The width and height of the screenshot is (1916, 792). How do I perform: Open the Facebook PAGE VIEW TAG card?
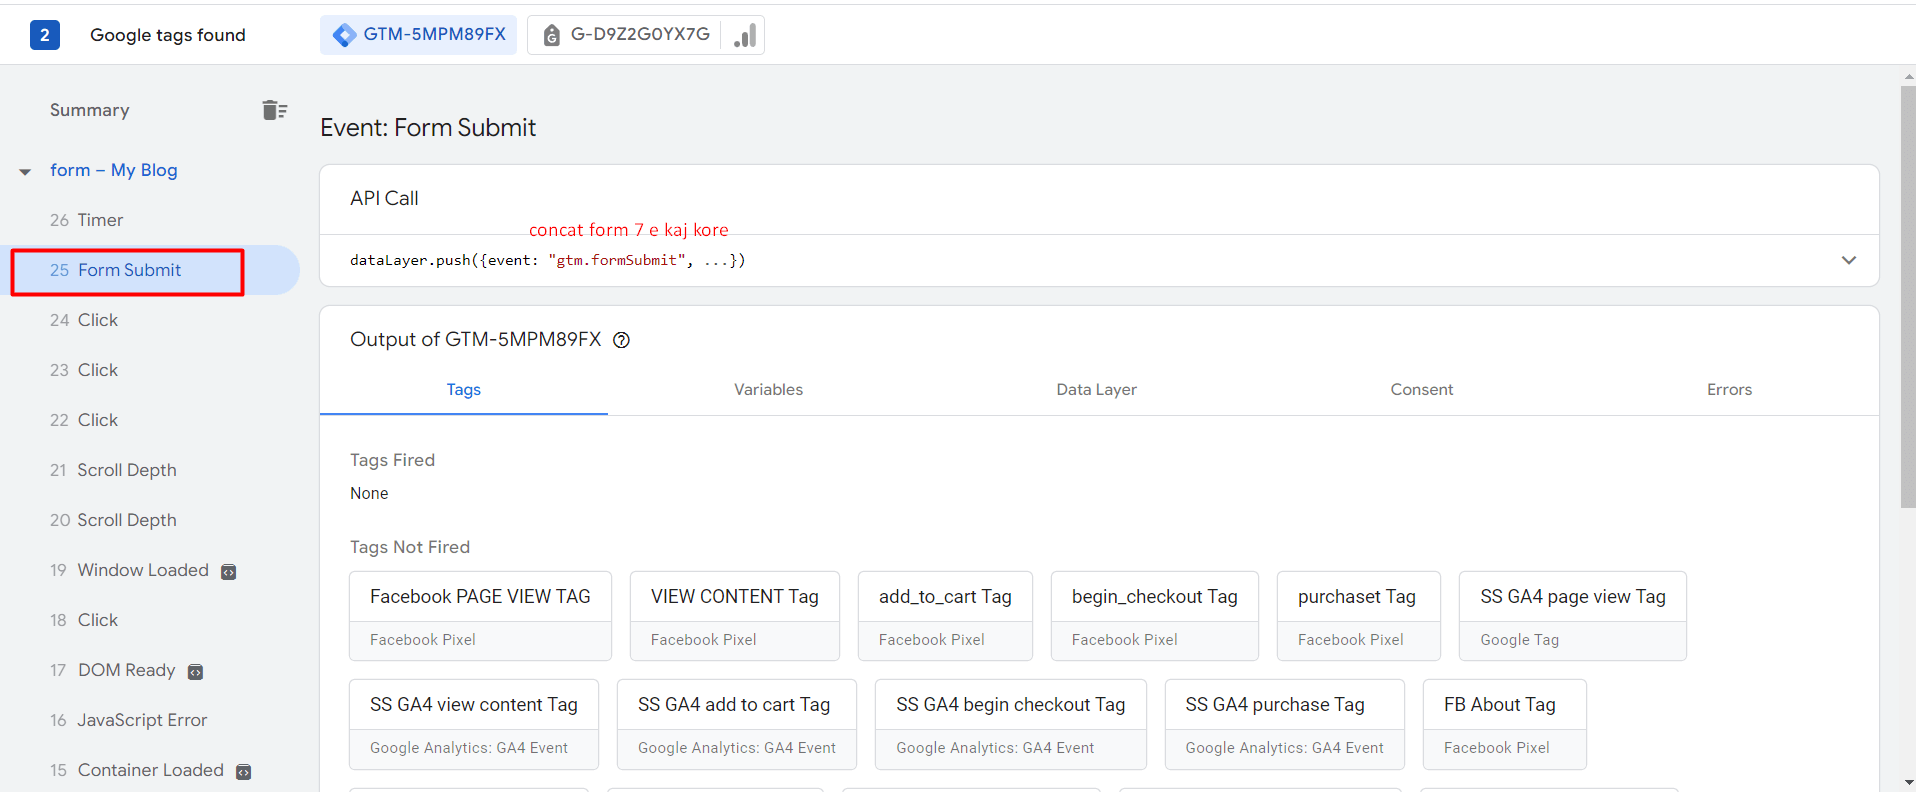tap(480, 616)
